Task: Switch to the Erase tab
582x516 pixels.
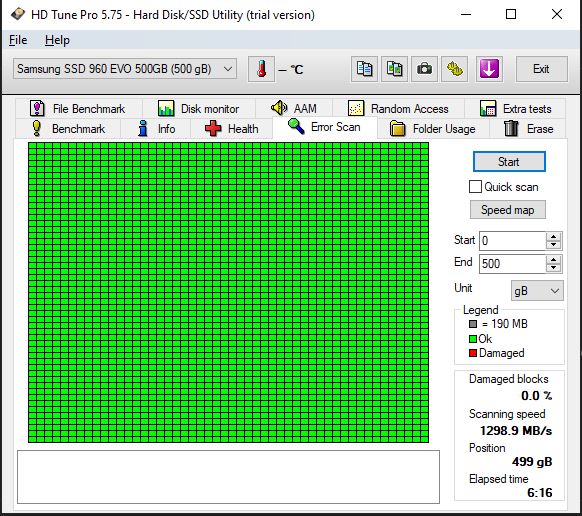Action: point(528,129)
